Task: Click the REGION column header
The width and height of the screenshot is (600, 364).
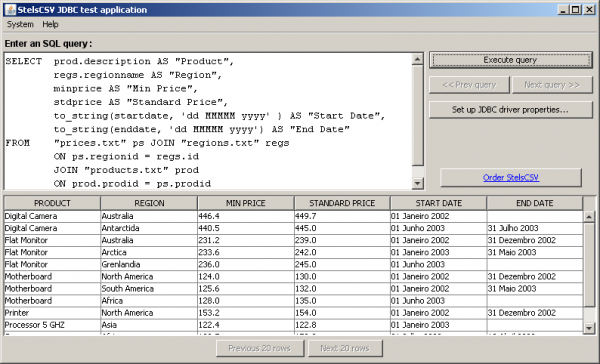Action: [x=149, y=203]
